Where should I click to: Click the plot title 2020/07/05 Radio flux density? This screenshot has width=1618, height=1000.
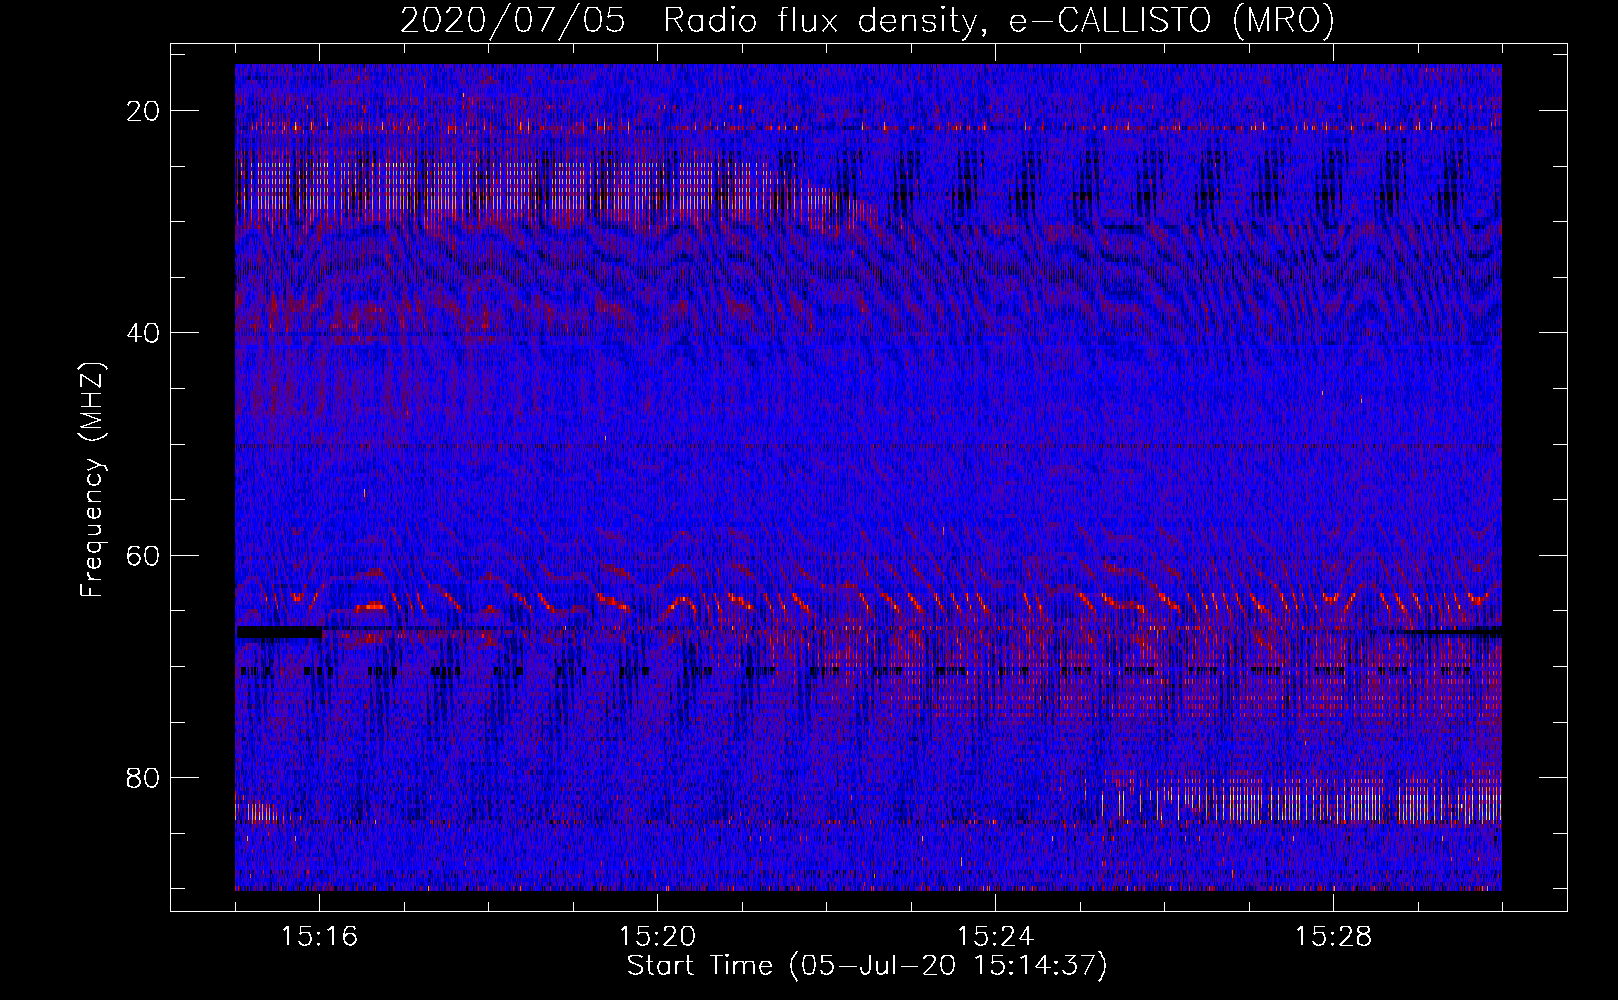[x=867, y=20]
